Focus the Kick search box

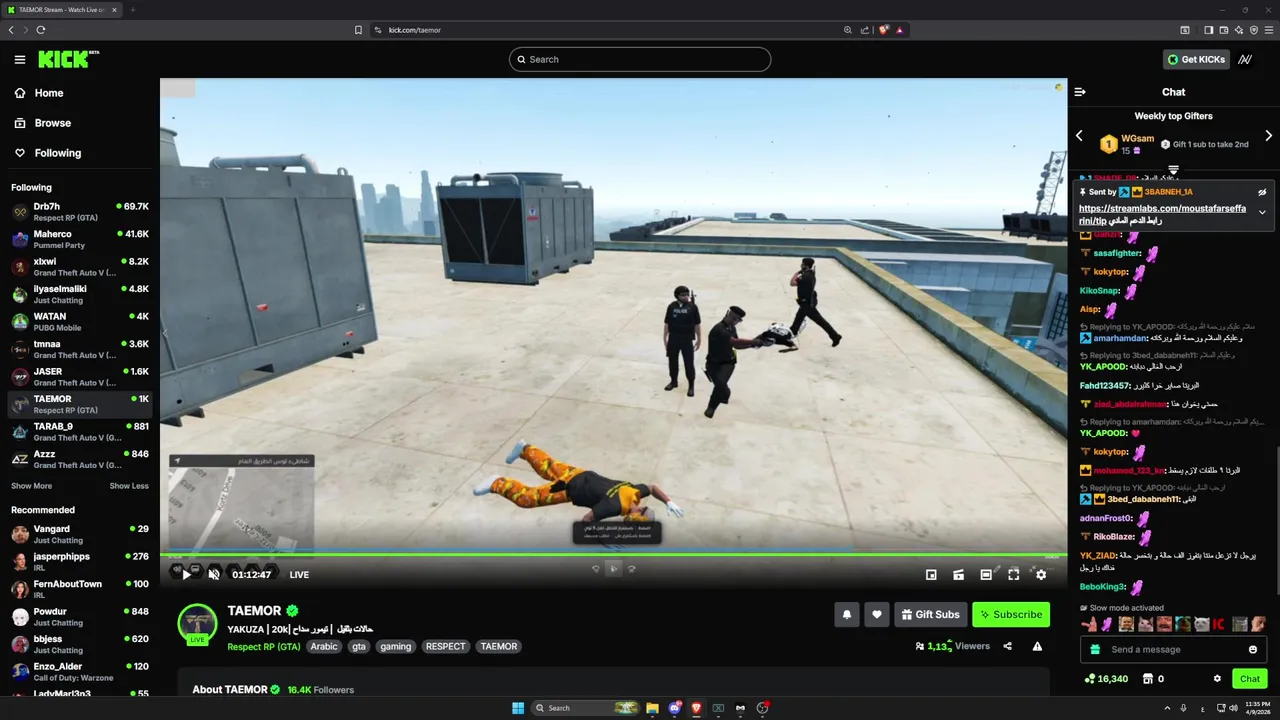640,59
